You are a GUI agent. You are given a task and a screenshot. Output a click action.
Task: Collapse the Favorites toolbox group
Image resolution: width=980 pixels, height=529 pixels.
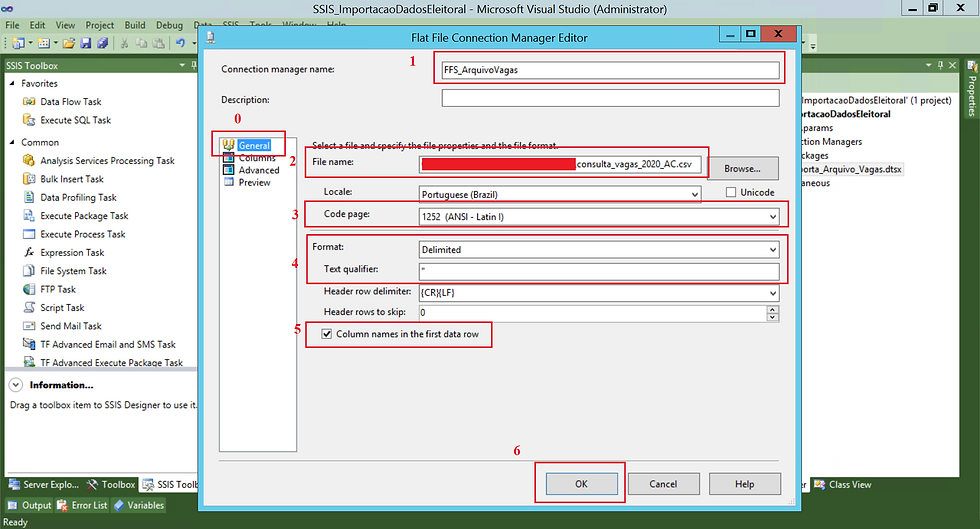pos(12,83)
